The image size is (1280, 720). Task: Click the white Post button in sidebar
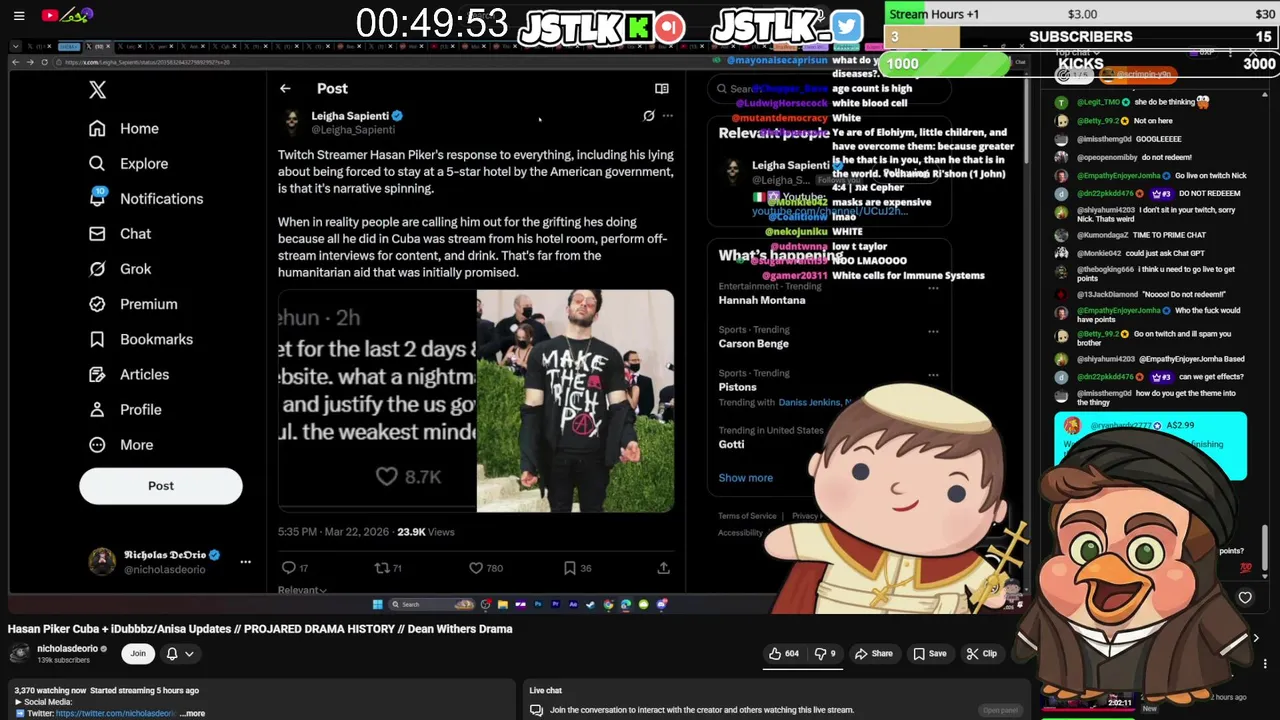(x=161, y=486)
